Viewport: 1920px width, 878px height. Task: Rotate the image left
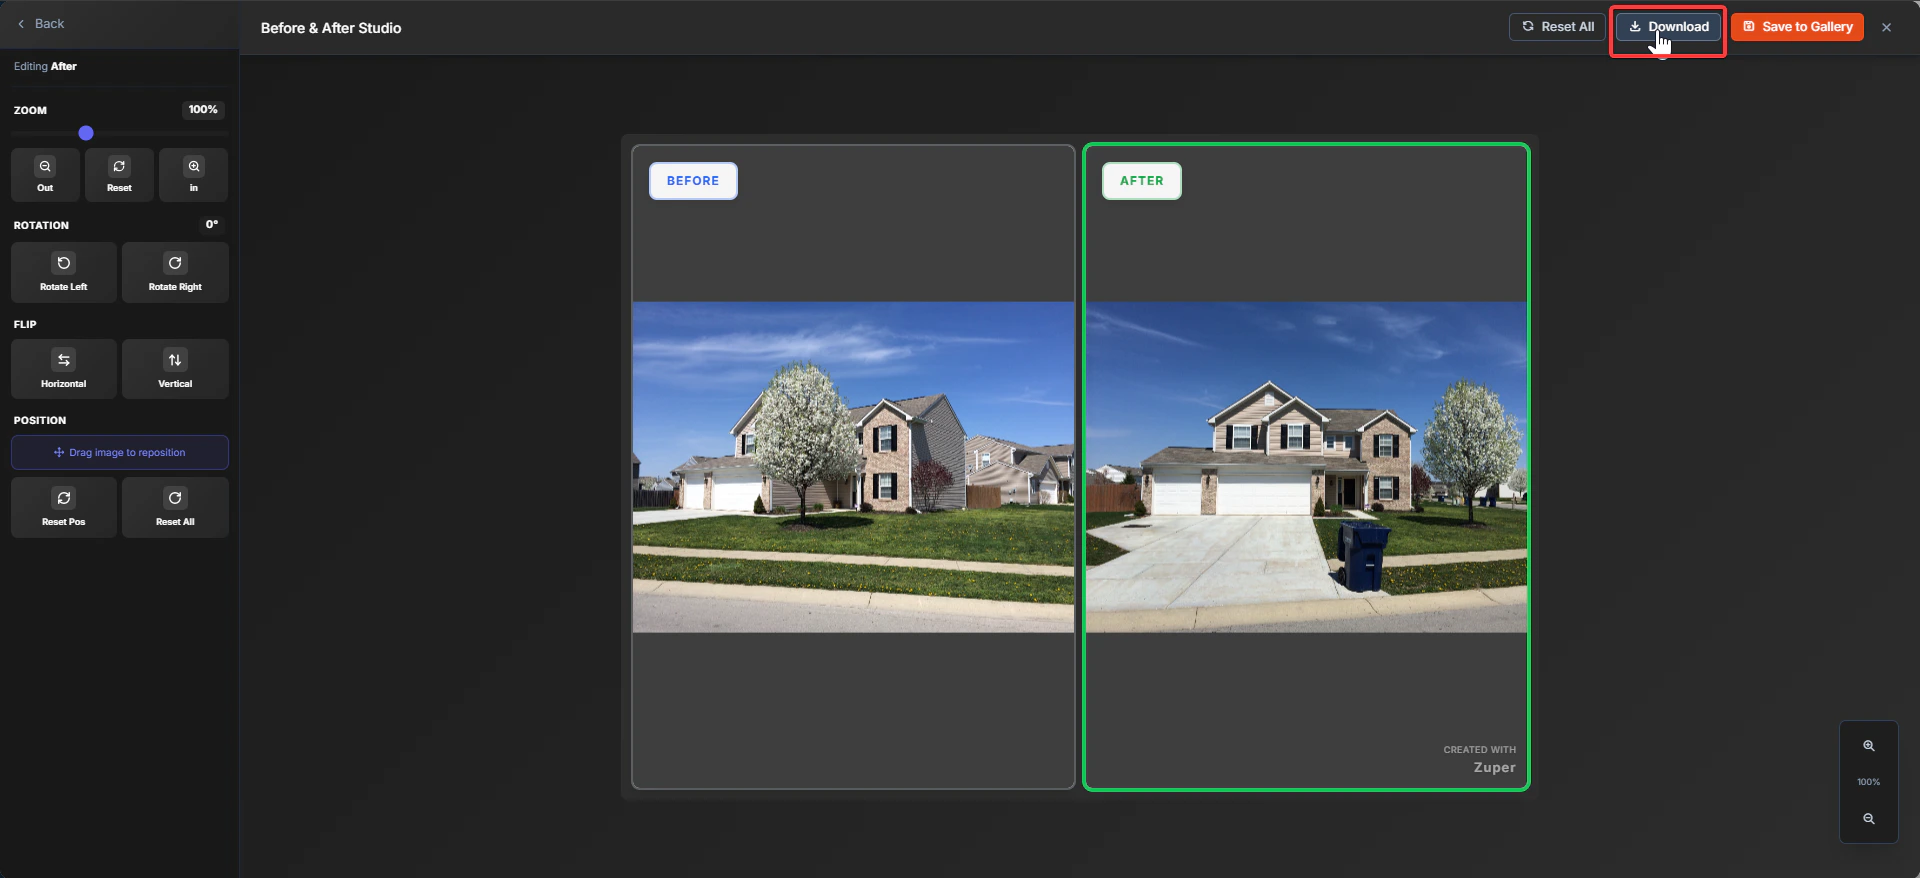click(64, 272)
